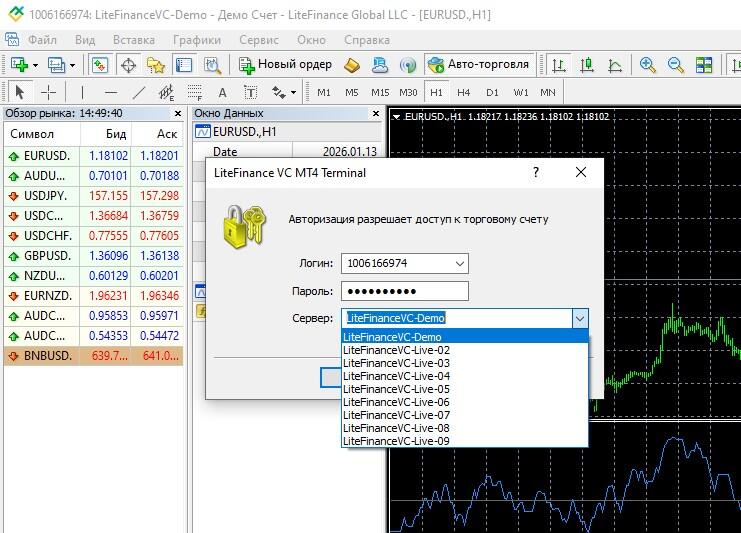Open the Profiles dropdown arrow
The image size is (741, 533).
pyautogui.click(x=72, y=65)
